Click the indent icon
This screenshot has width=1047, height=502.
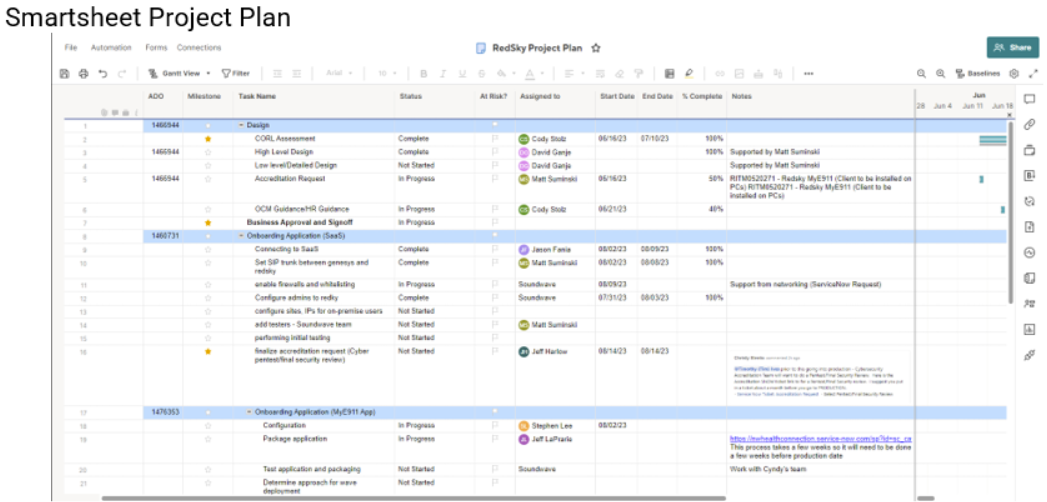pos(296,73)
